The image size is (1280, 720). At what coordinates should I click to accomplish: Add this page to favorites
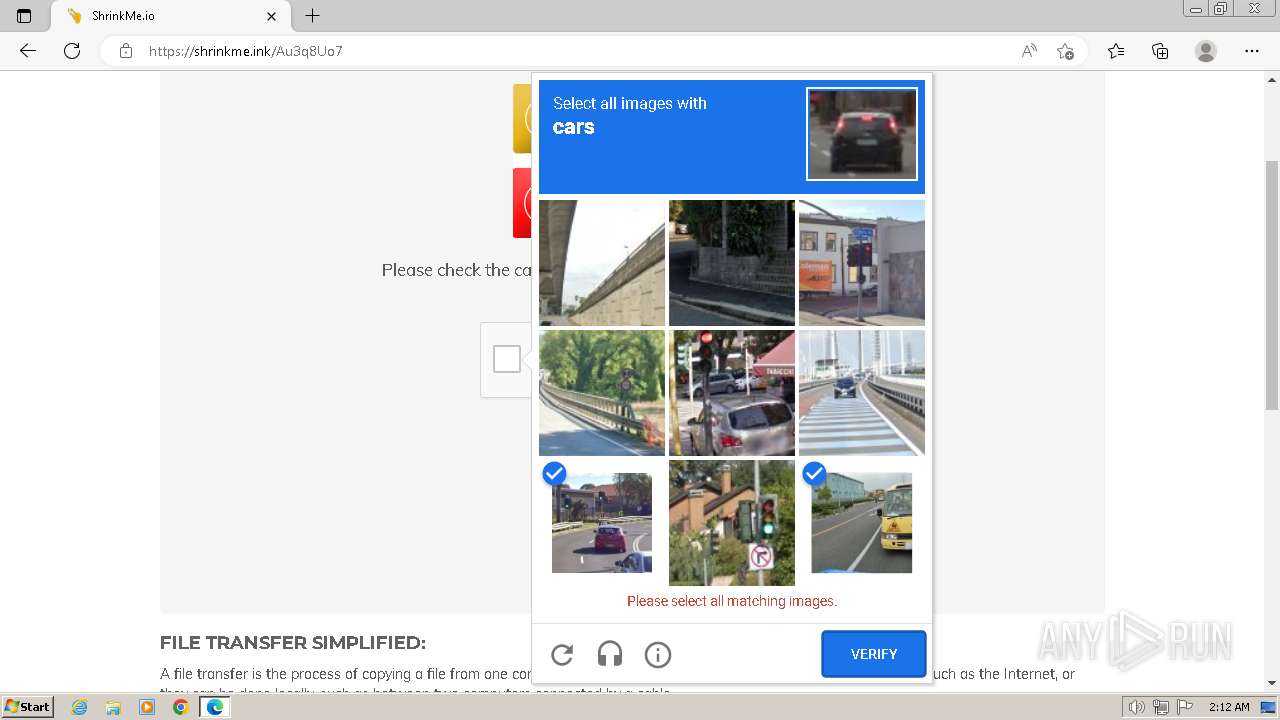[x=1066, y=51]
